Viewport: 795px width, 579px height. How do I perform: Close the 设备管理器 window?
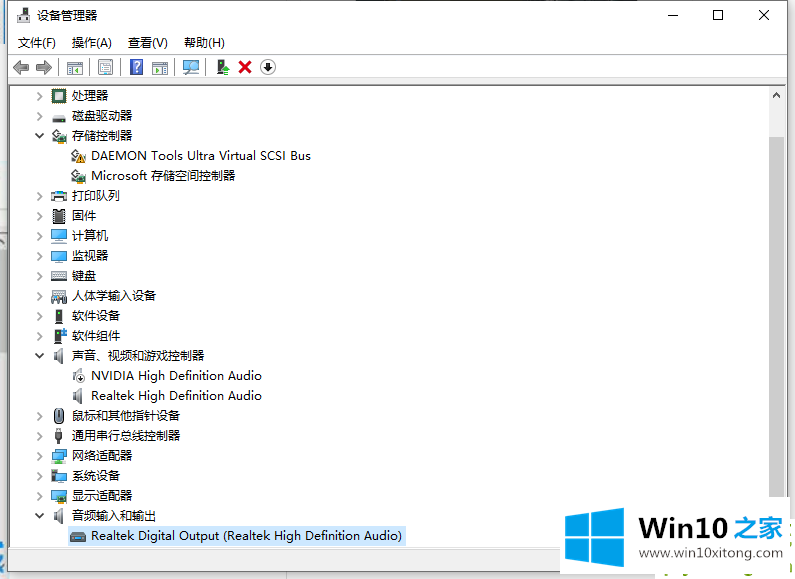[764, 15]
